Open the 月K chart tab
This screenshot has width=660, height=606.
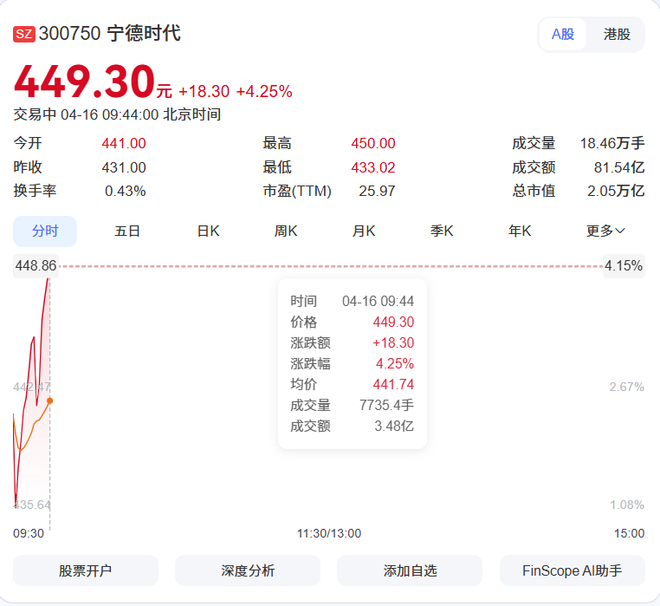[364, 231]
